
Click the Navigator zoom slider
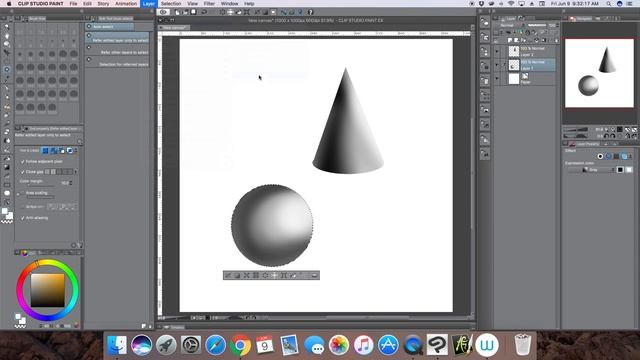(576, 130)
